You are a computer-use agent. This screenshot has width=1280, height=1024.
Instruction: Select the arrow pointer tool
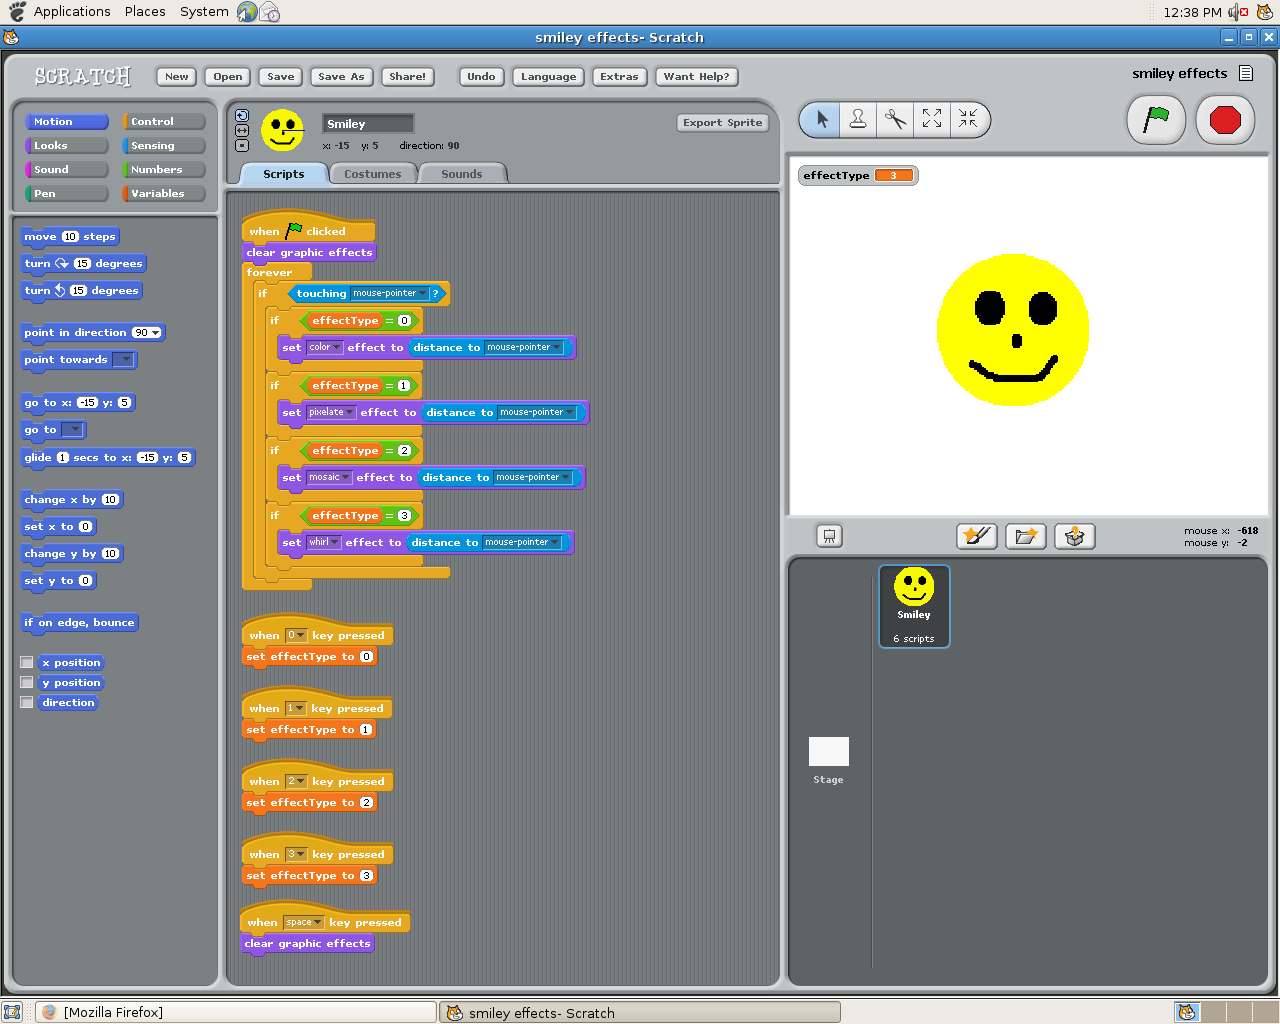click(822, 120)
